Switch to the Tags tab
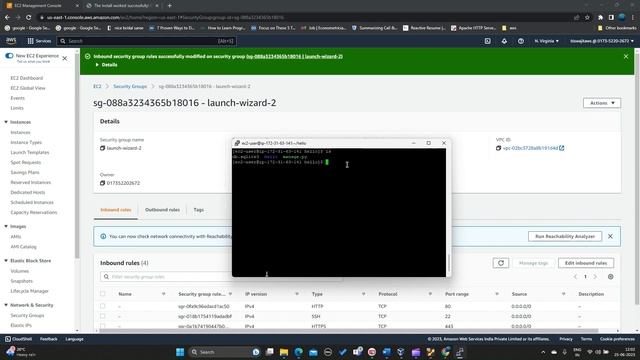 click(x=198, y=210)
